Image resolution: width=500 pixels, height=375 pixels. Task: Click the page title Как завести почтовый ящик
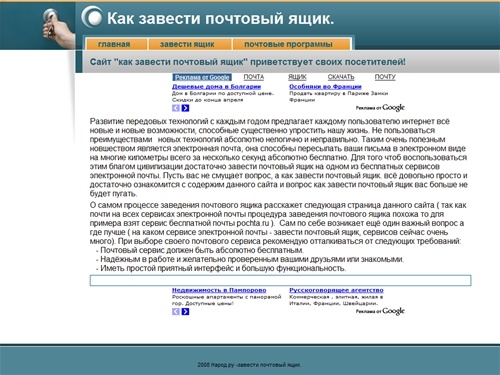click(x=220, y=18)
